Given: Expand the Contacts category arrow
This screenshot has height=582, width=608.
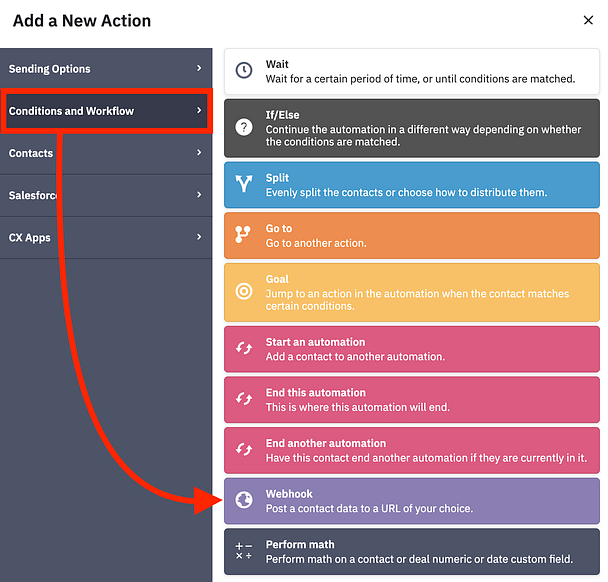Looking at the screenshot, I should pyautogui.click(x=199, y=153).
